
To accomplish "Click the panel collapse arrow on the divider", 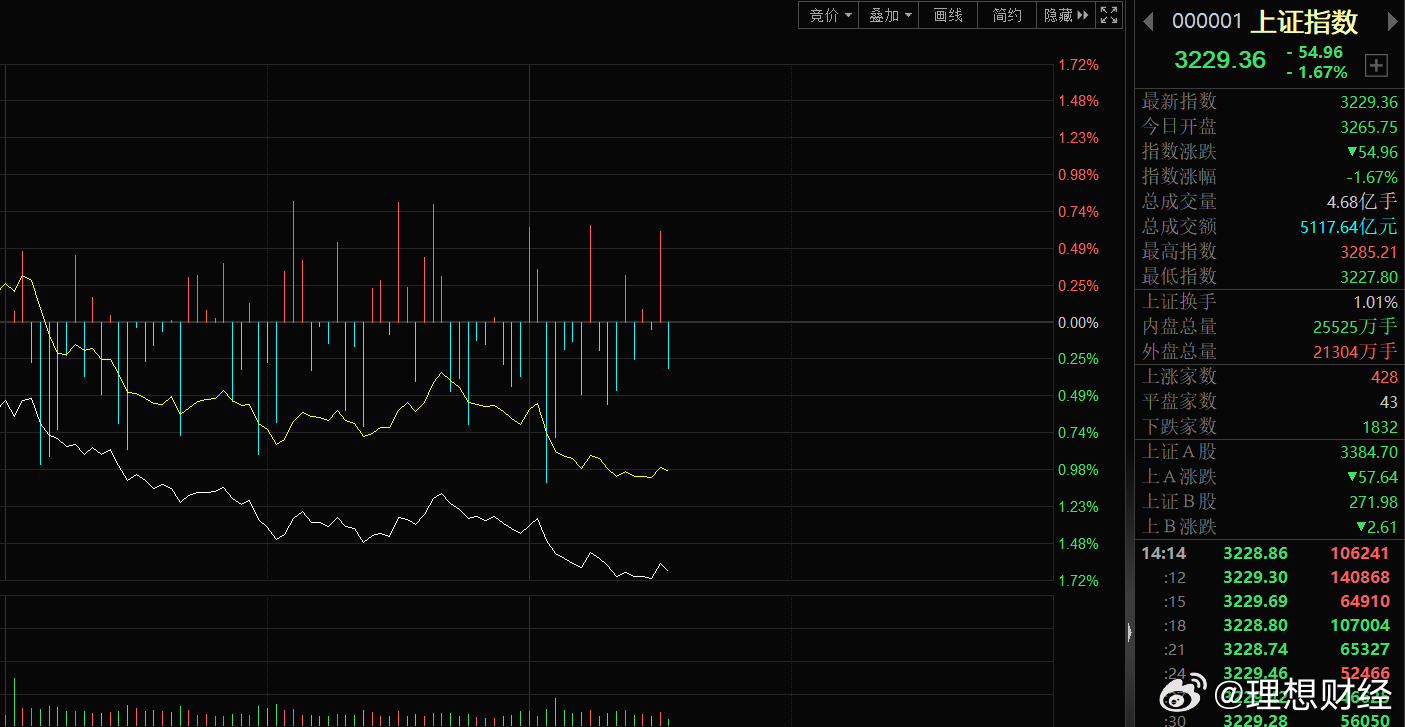I will coord(1130,632).
